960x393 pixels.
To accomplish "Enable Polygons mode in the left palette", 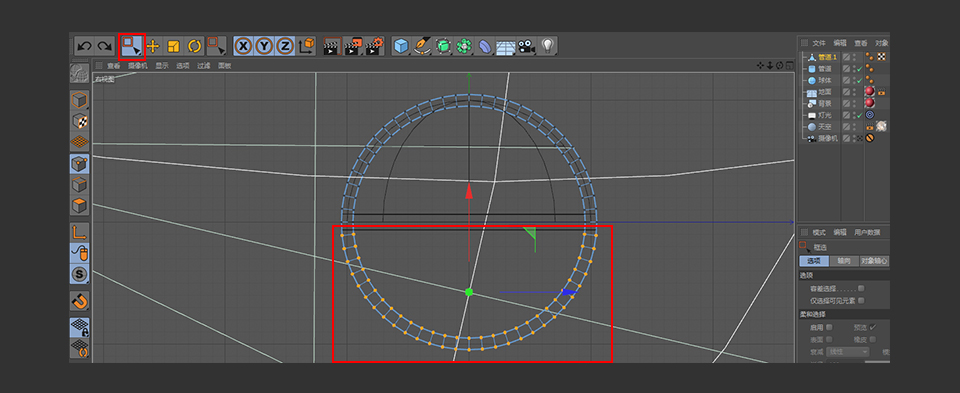I will 79,206.
